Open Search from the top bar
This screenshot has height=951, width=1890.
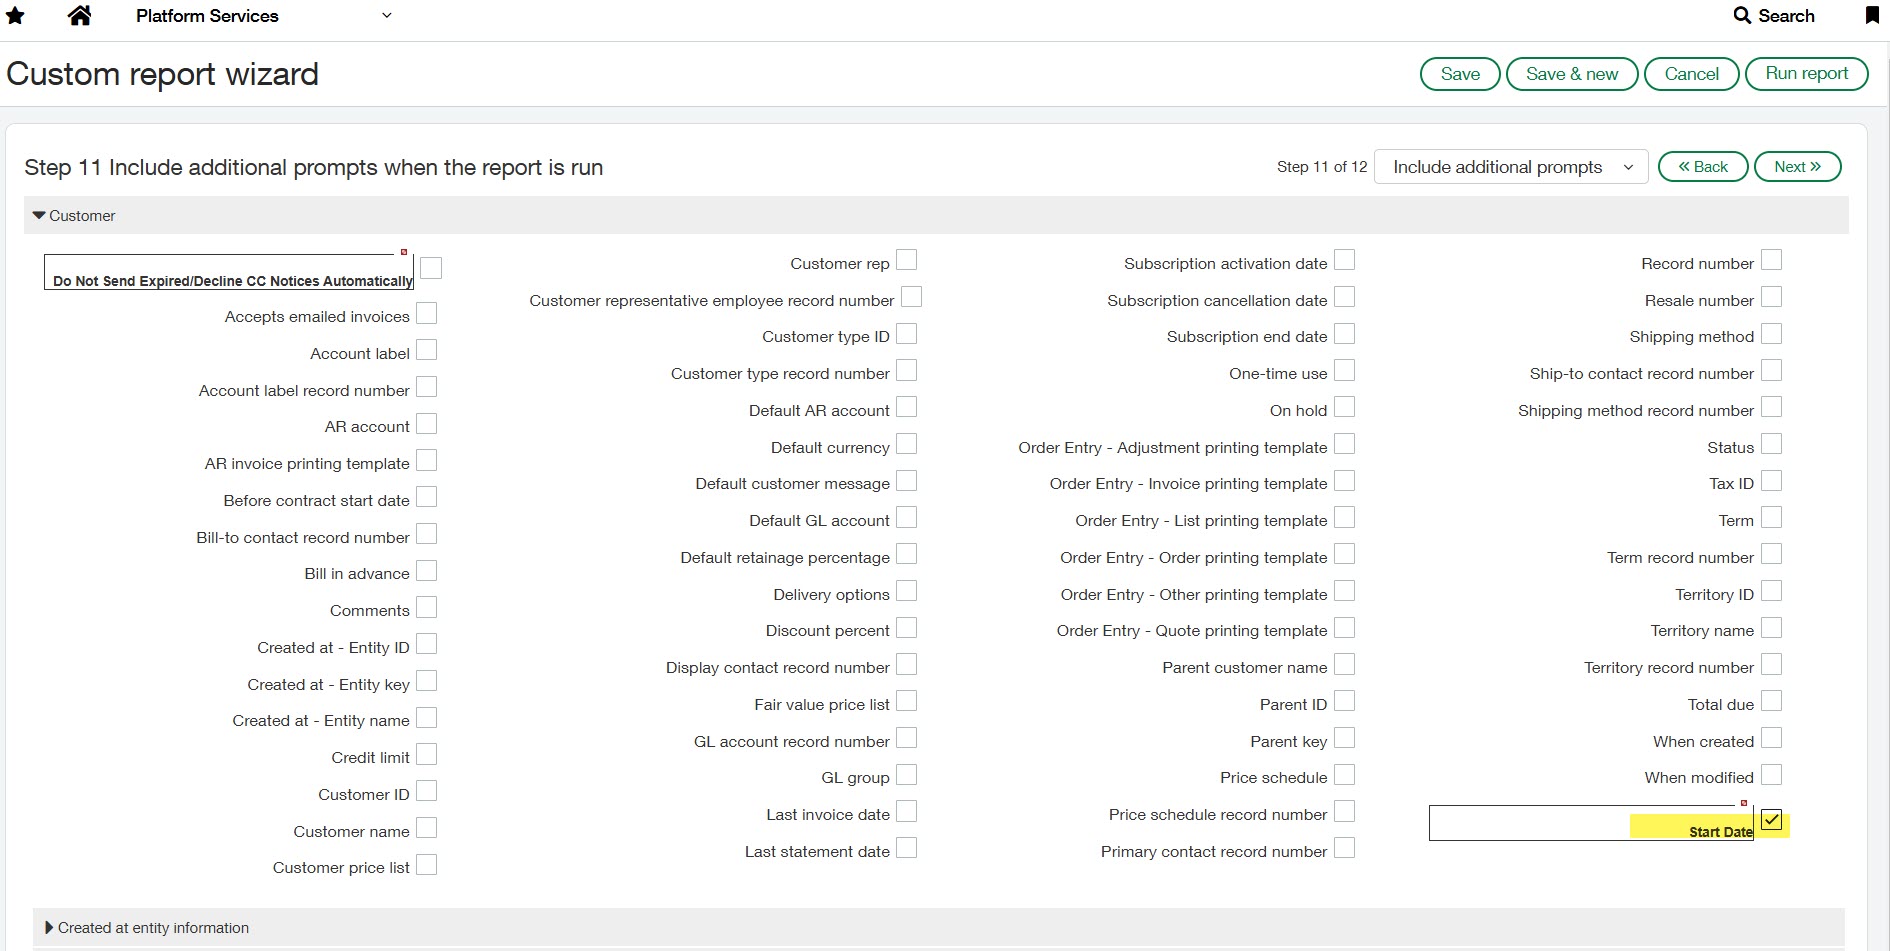pos(1775,15)
